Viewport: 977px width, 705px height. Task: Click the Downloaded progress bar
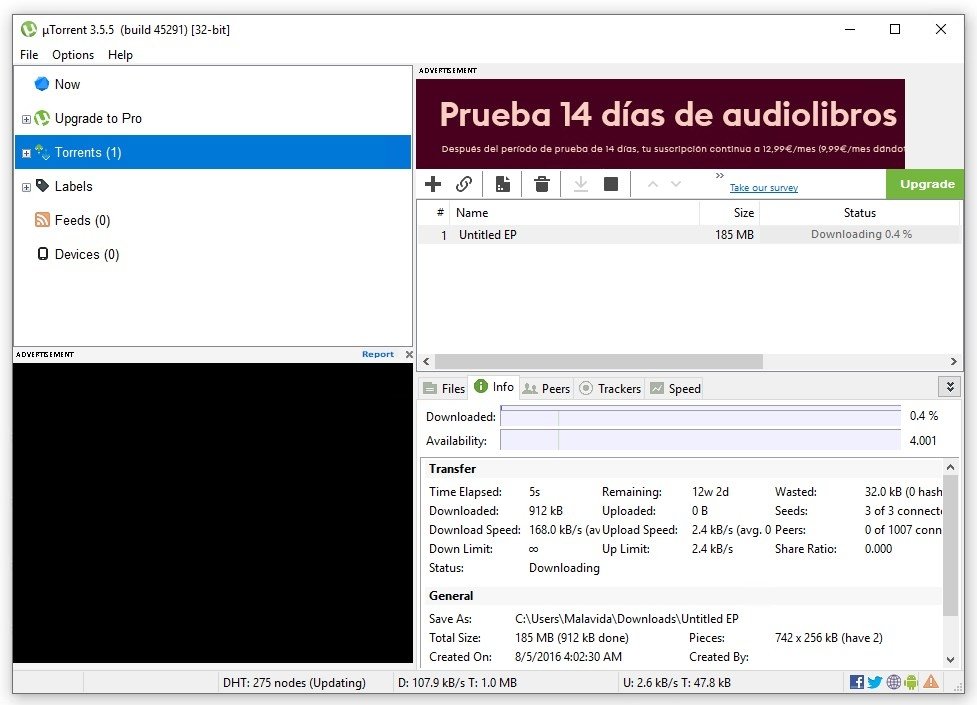700,416
